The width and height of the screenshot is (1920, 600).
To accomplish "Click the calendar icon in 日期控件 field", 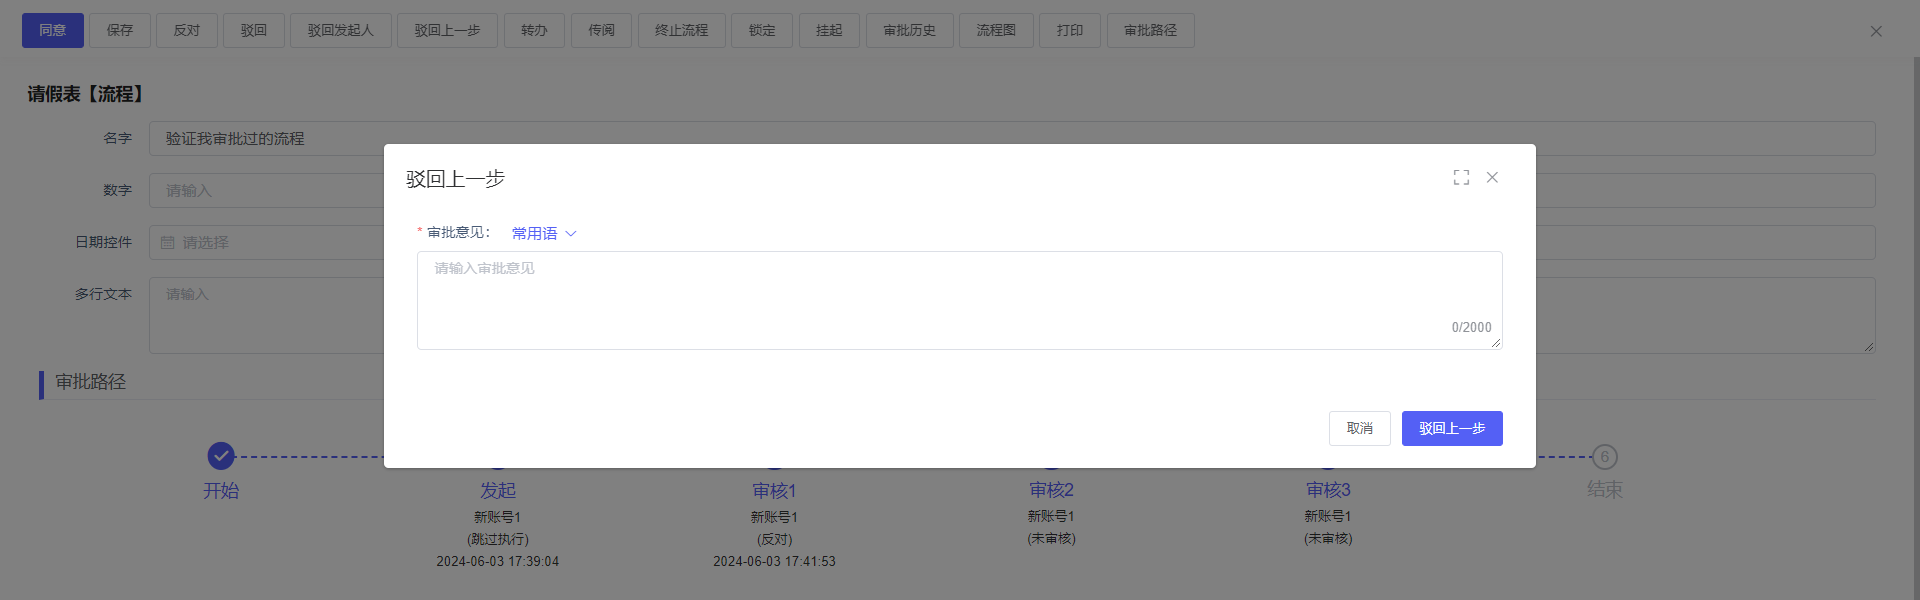I will pyautogui.click(x=168, y=243).
